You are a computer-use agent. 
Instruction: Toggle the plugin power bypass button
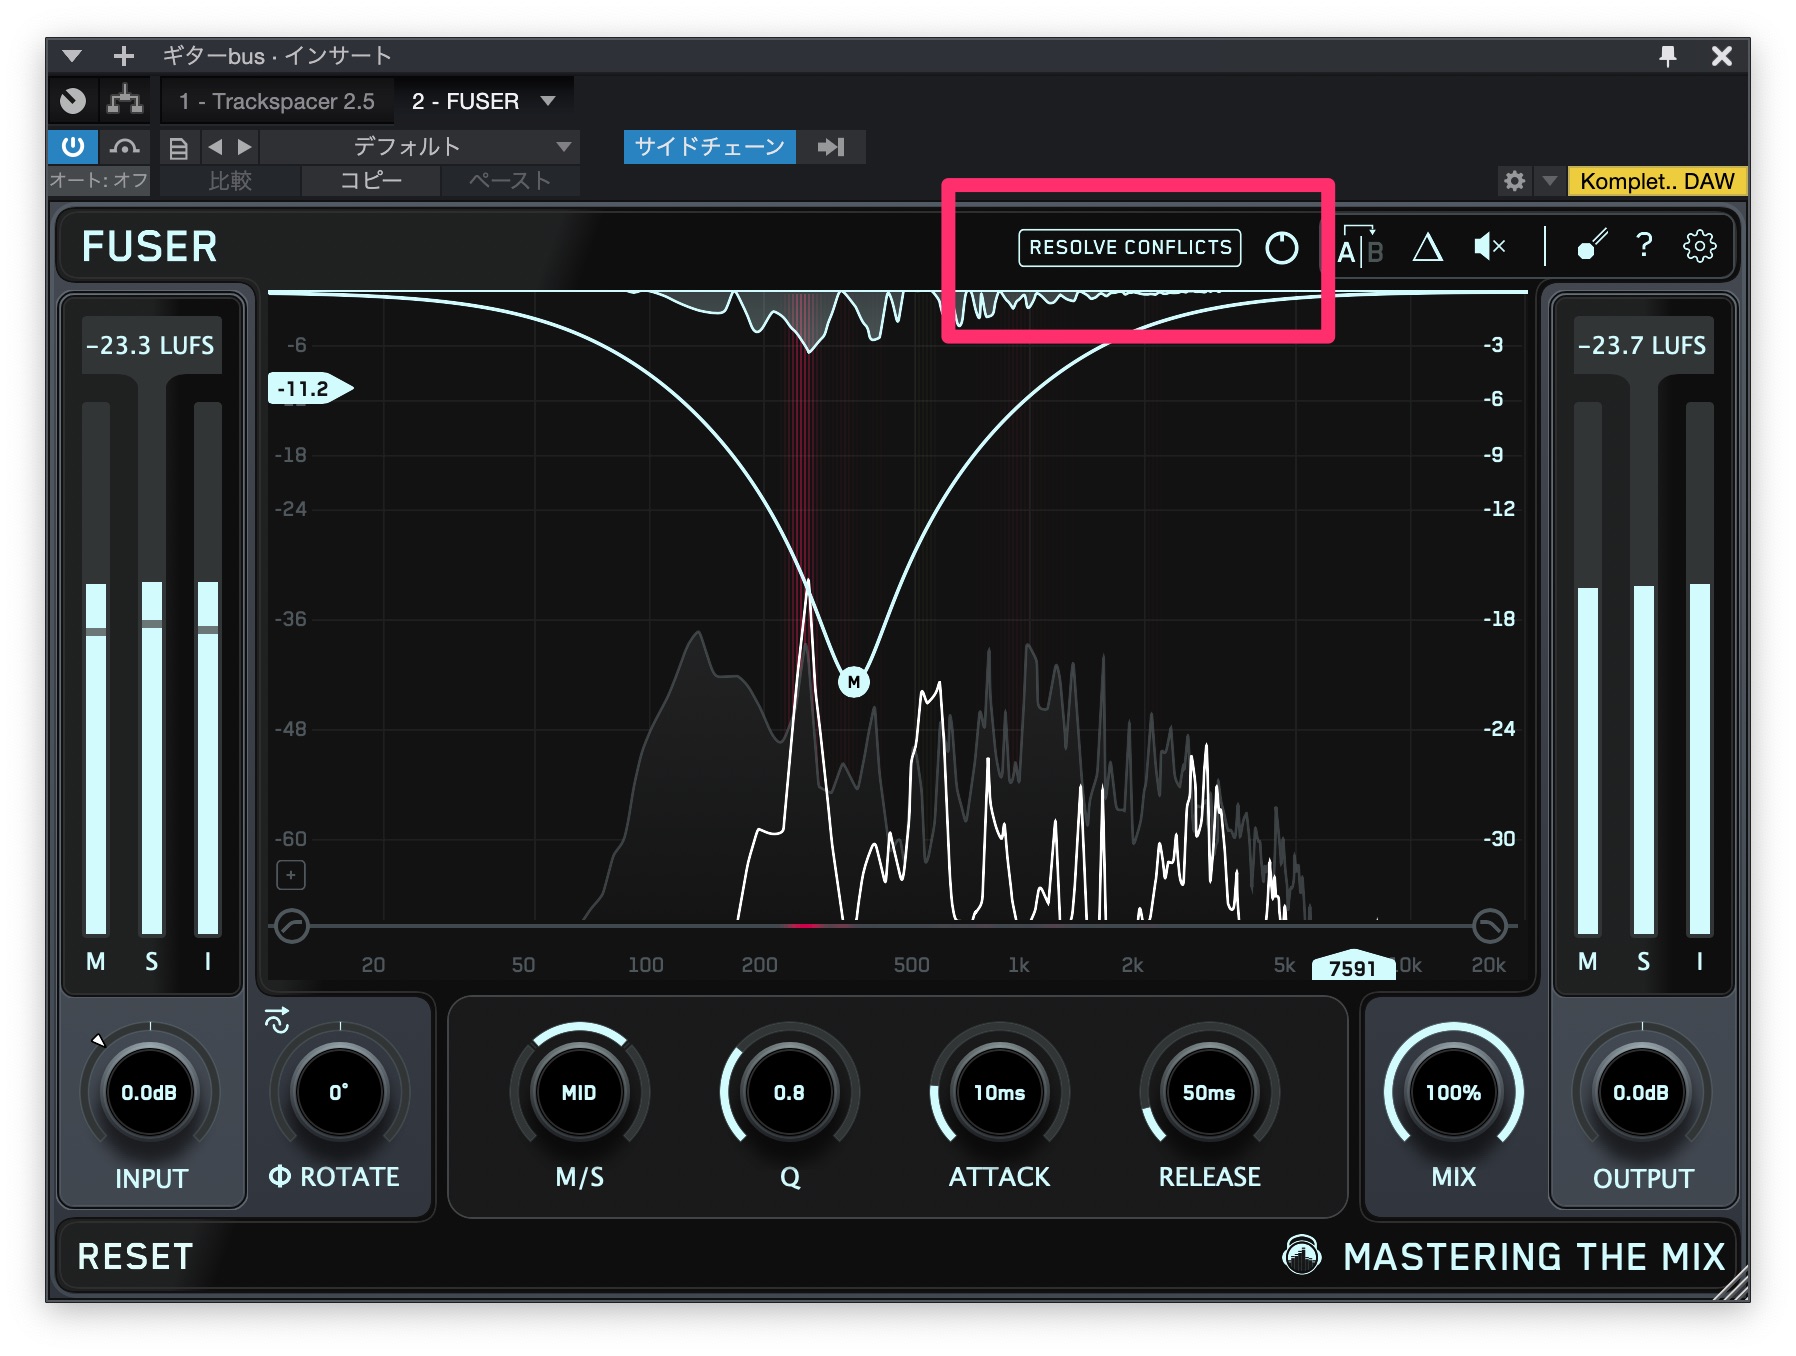click(73, 147)
